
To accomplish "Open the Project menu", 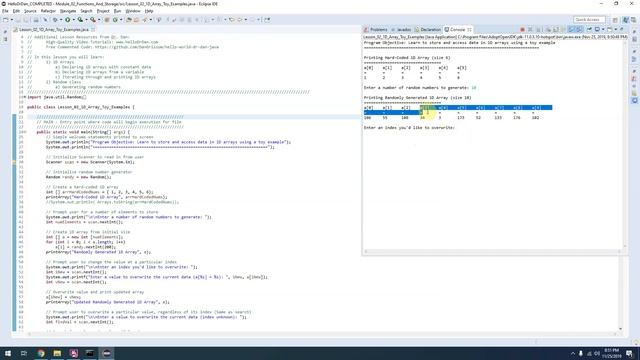I will click(x=103, y=11).
